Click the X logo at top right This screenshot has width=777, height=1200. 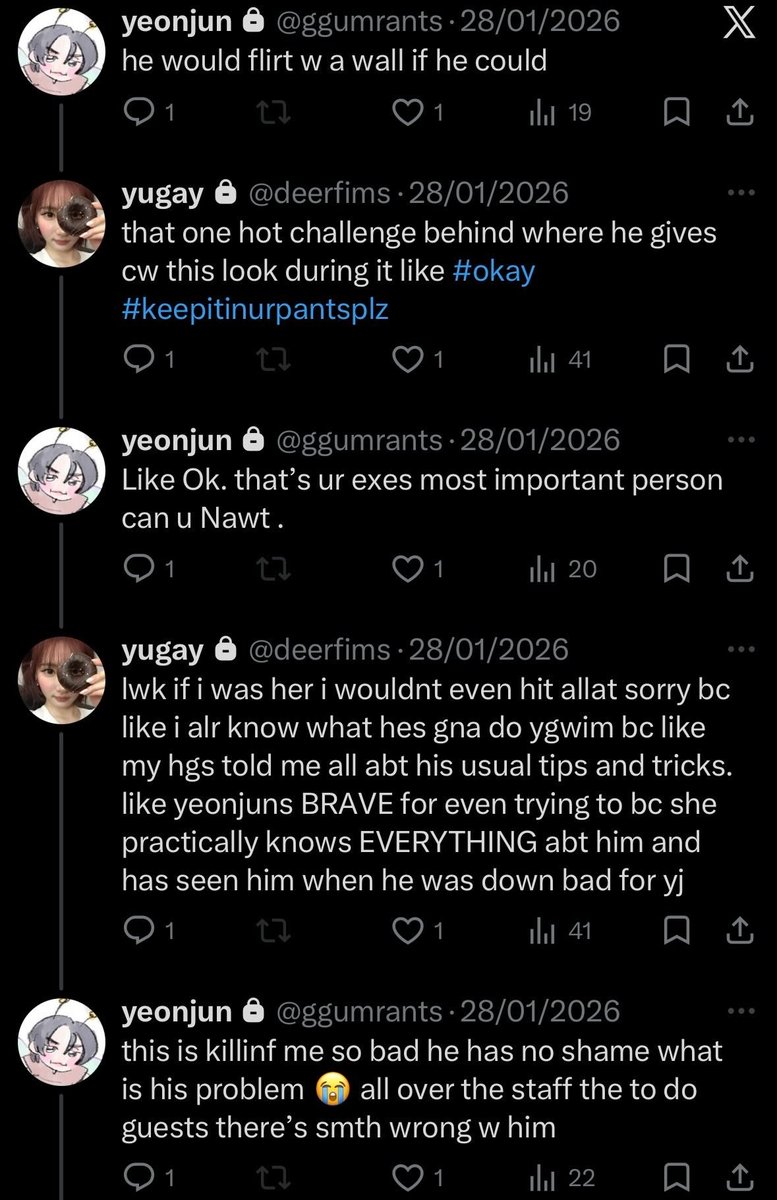(x=738, y=24)
